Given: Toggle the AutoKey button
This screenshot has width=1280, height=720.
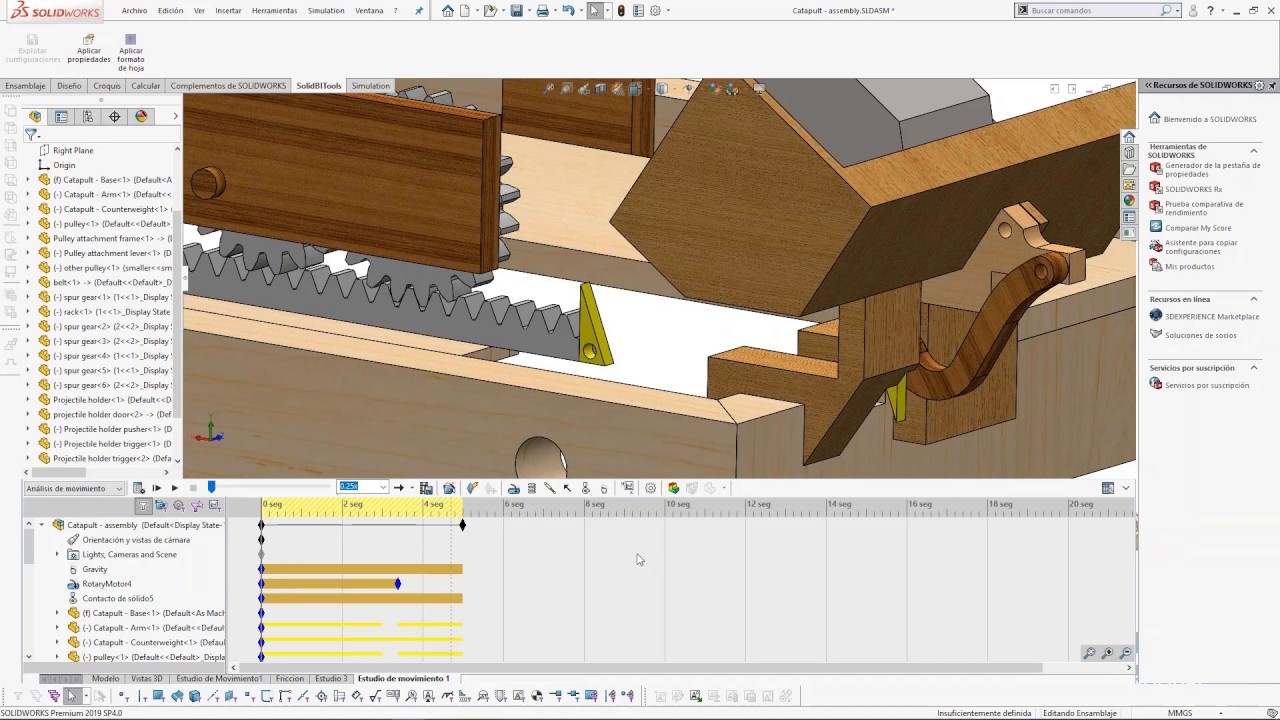Looking at the screenshot, I should click(x=473, y=488).
